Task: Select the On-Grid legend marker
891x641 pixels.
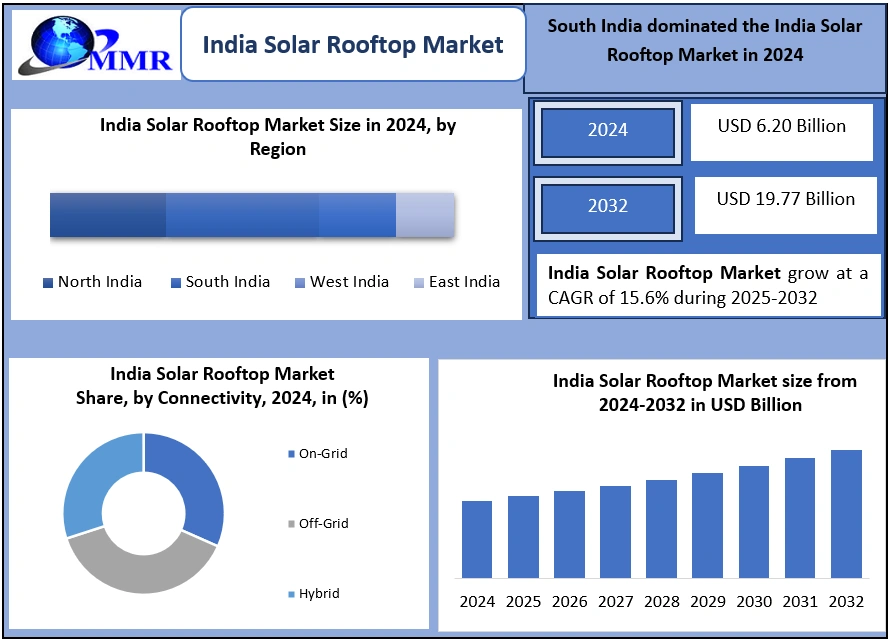Action: pos(291,454)
